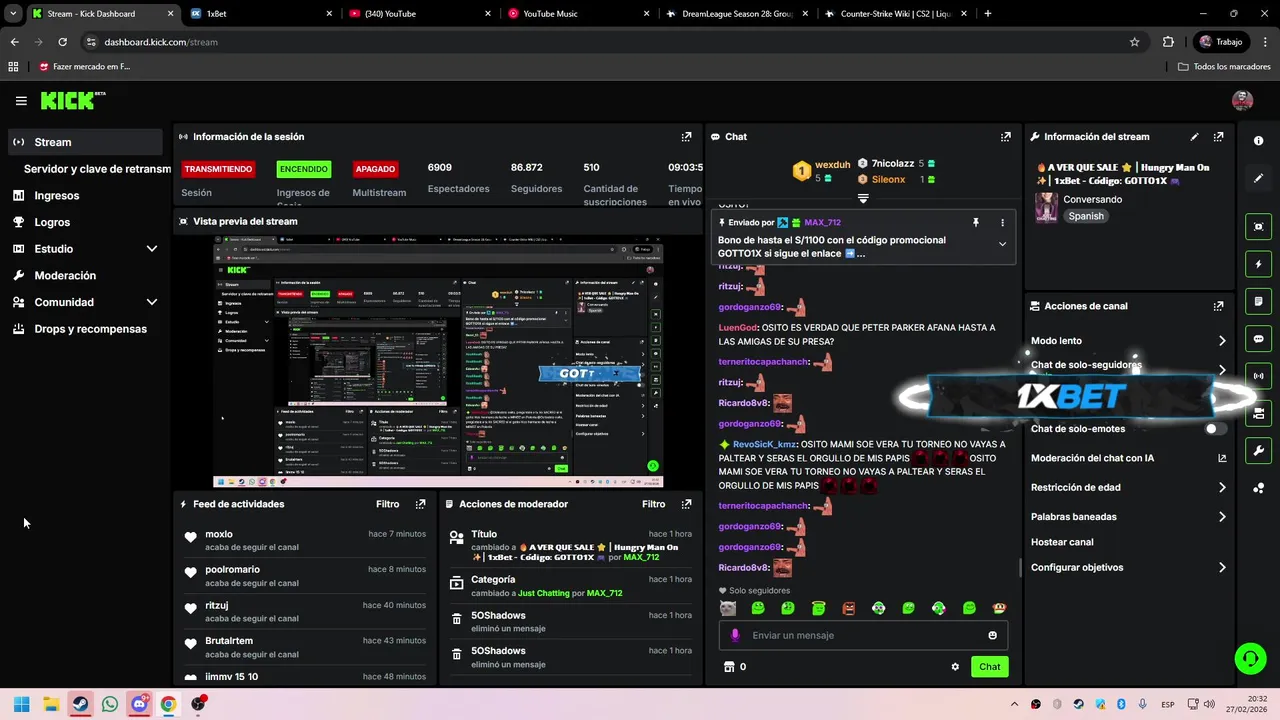
Task: Open external link for Moderación del chat con IA
Action: point(1222,458)
